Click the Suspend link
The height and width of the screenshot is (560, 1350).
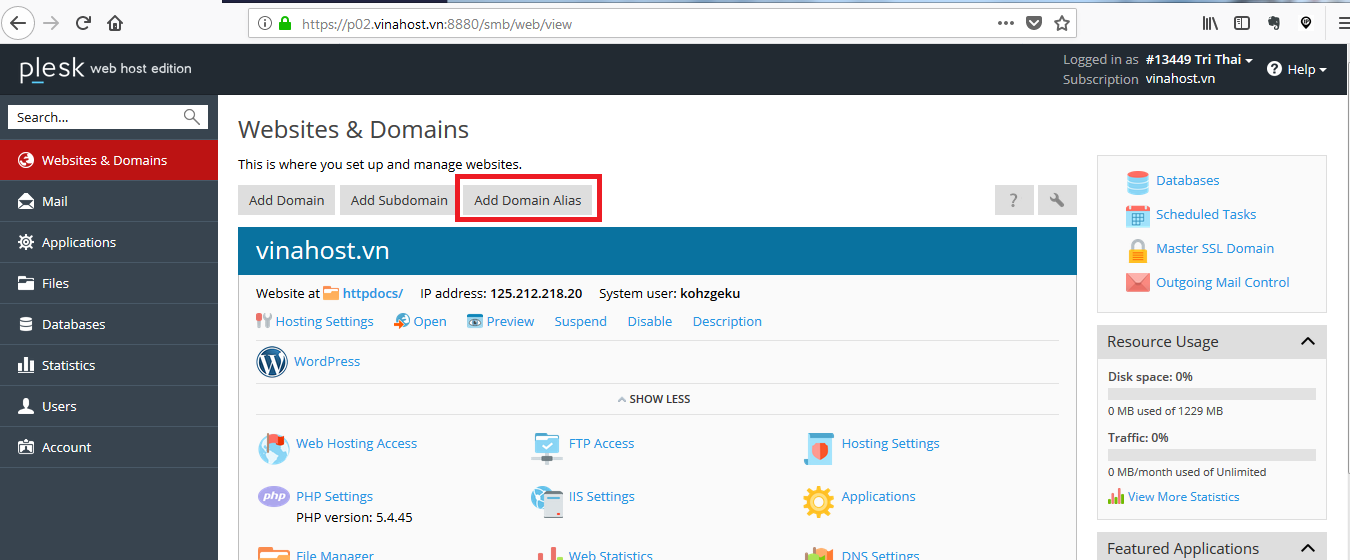pyautogui.click(x=581, y=322)
